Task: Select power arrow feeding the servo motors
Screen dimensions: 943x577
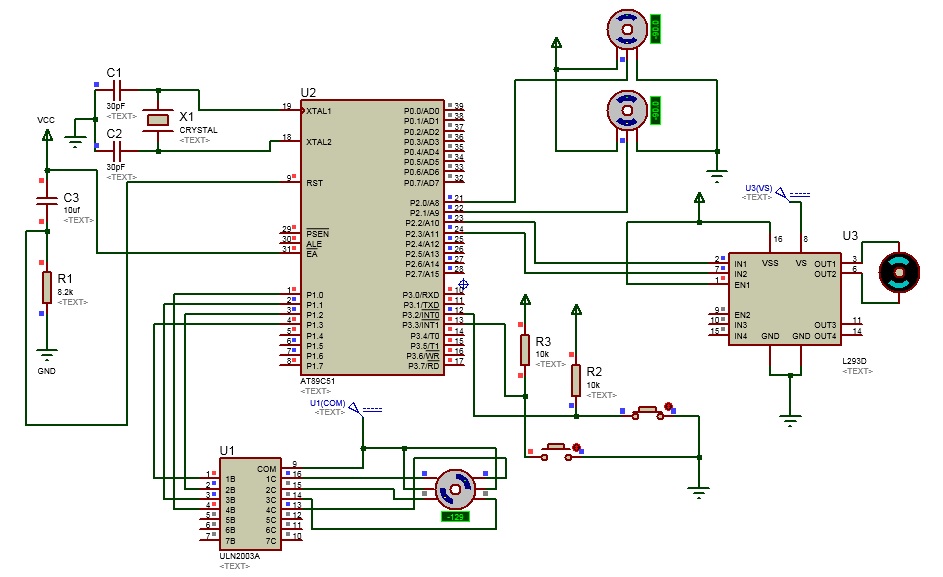Action: pyautogui.click(x=556, y=43)
